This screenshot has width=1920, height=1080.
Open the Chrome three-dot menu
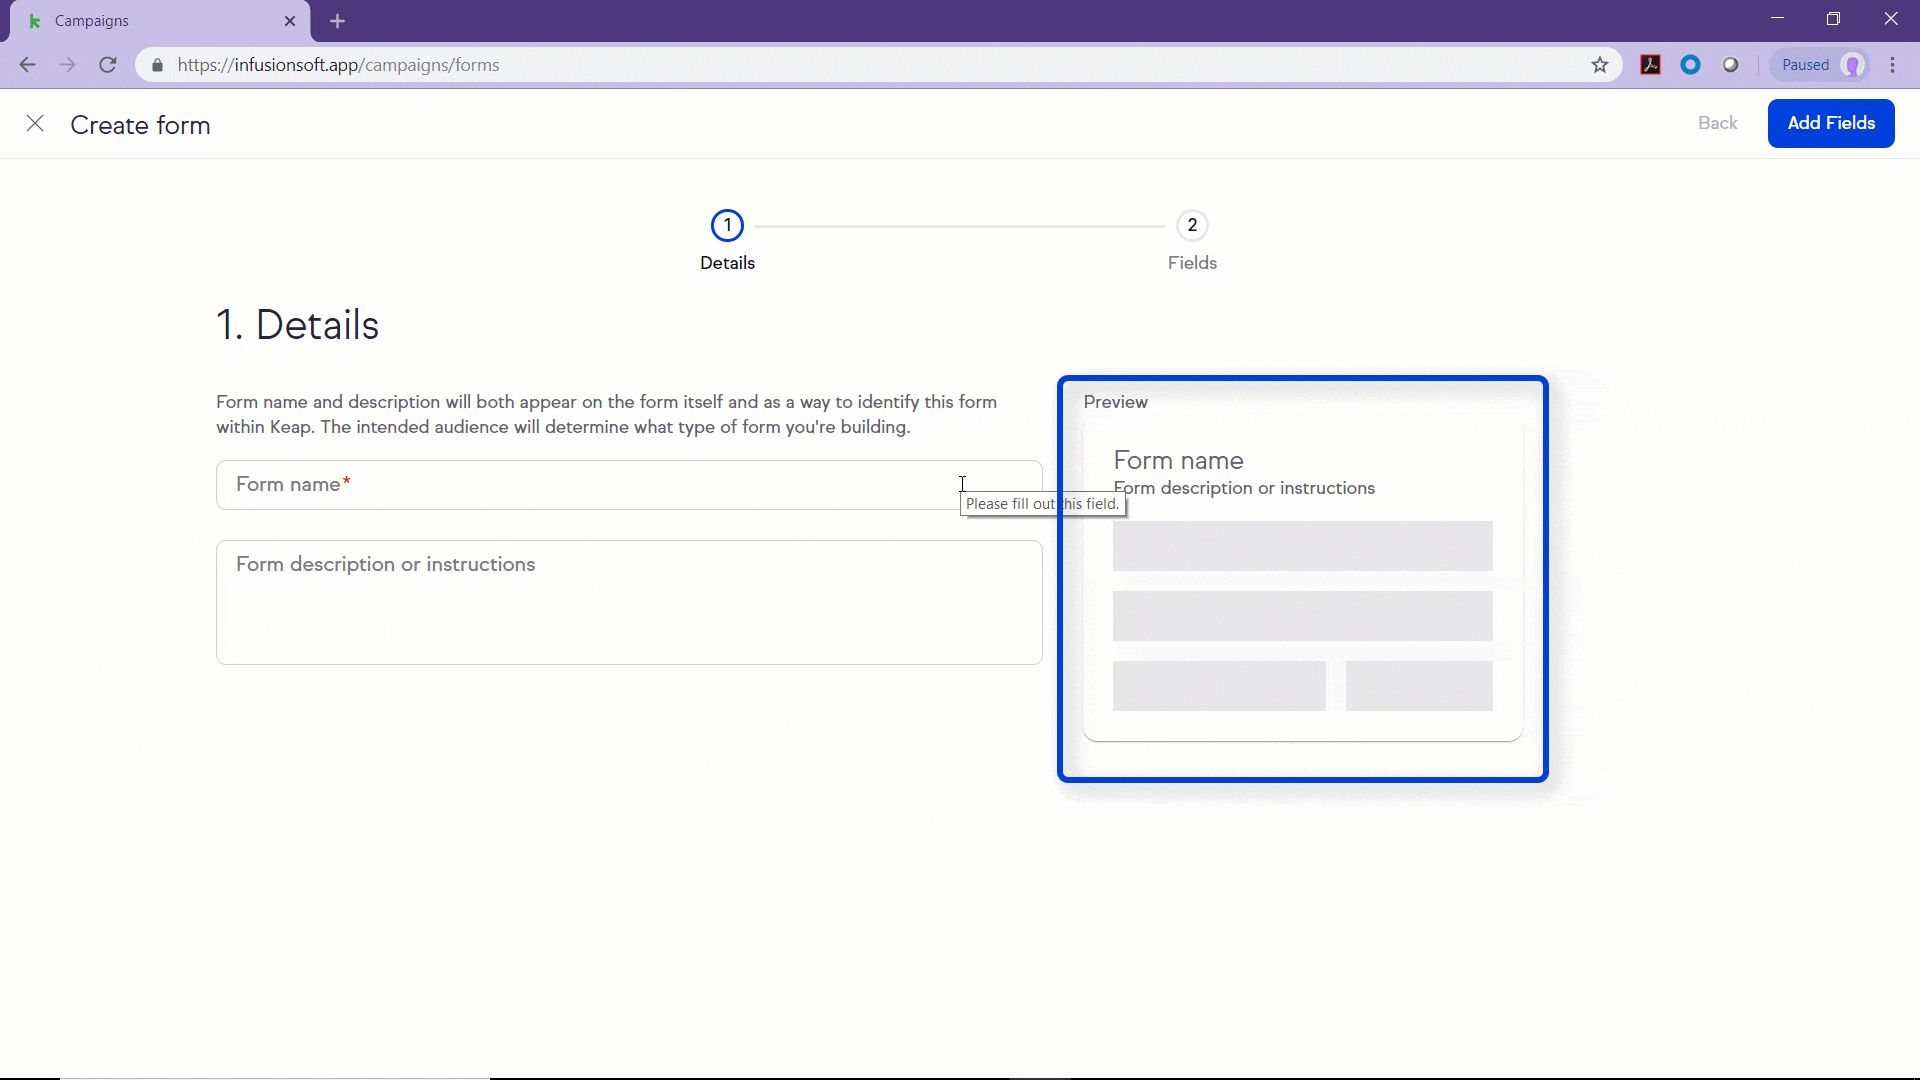(1893, 65)
